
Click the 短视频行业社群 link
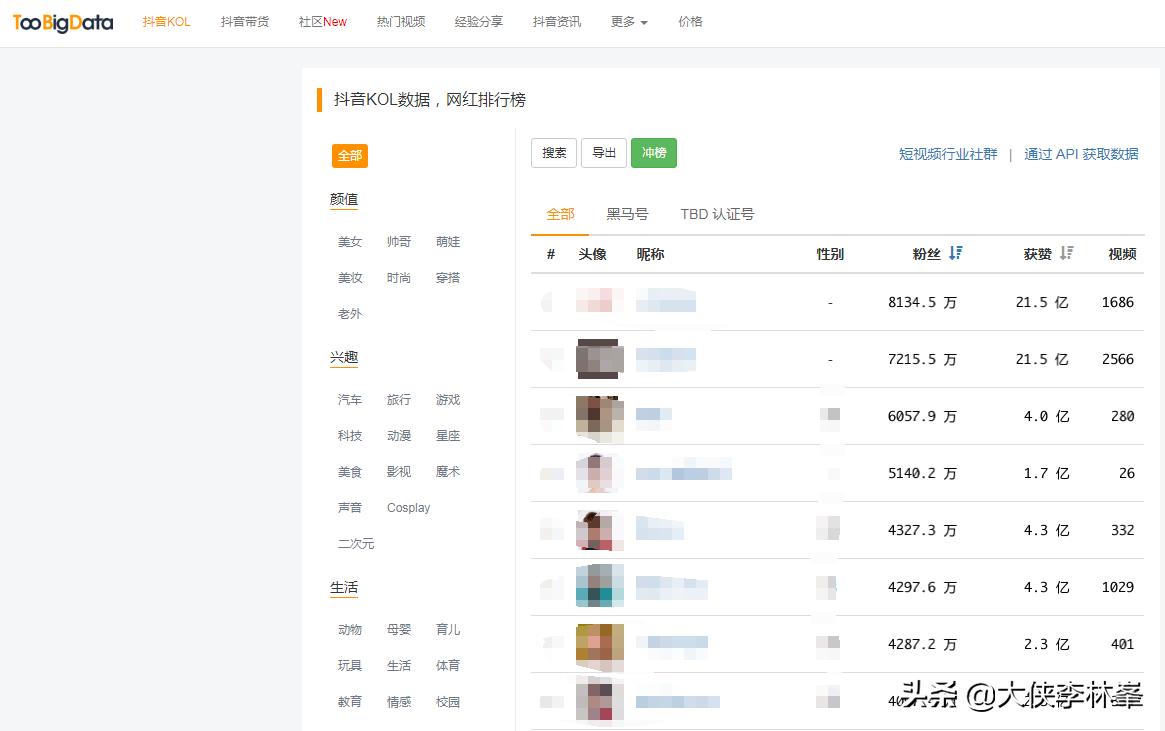pyautogui.click(x=948, y=154)
